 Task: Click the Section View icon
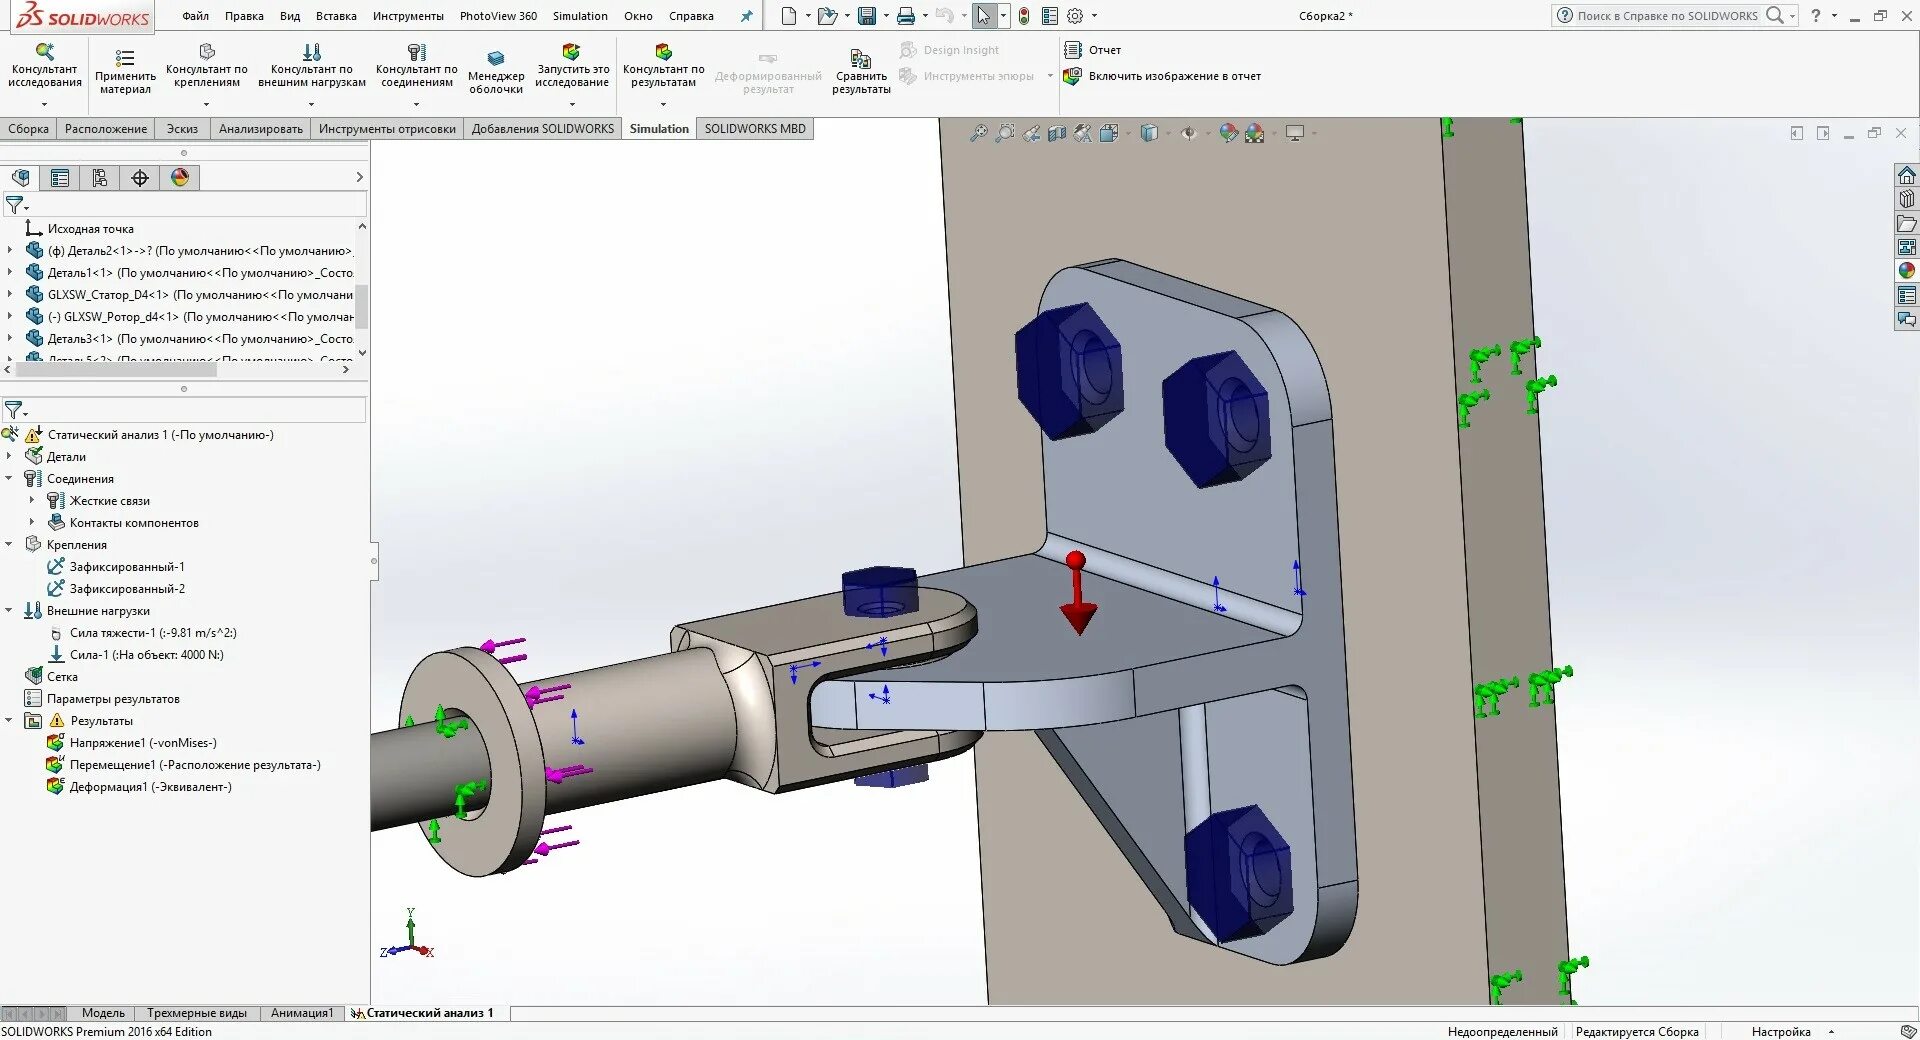1057,133
